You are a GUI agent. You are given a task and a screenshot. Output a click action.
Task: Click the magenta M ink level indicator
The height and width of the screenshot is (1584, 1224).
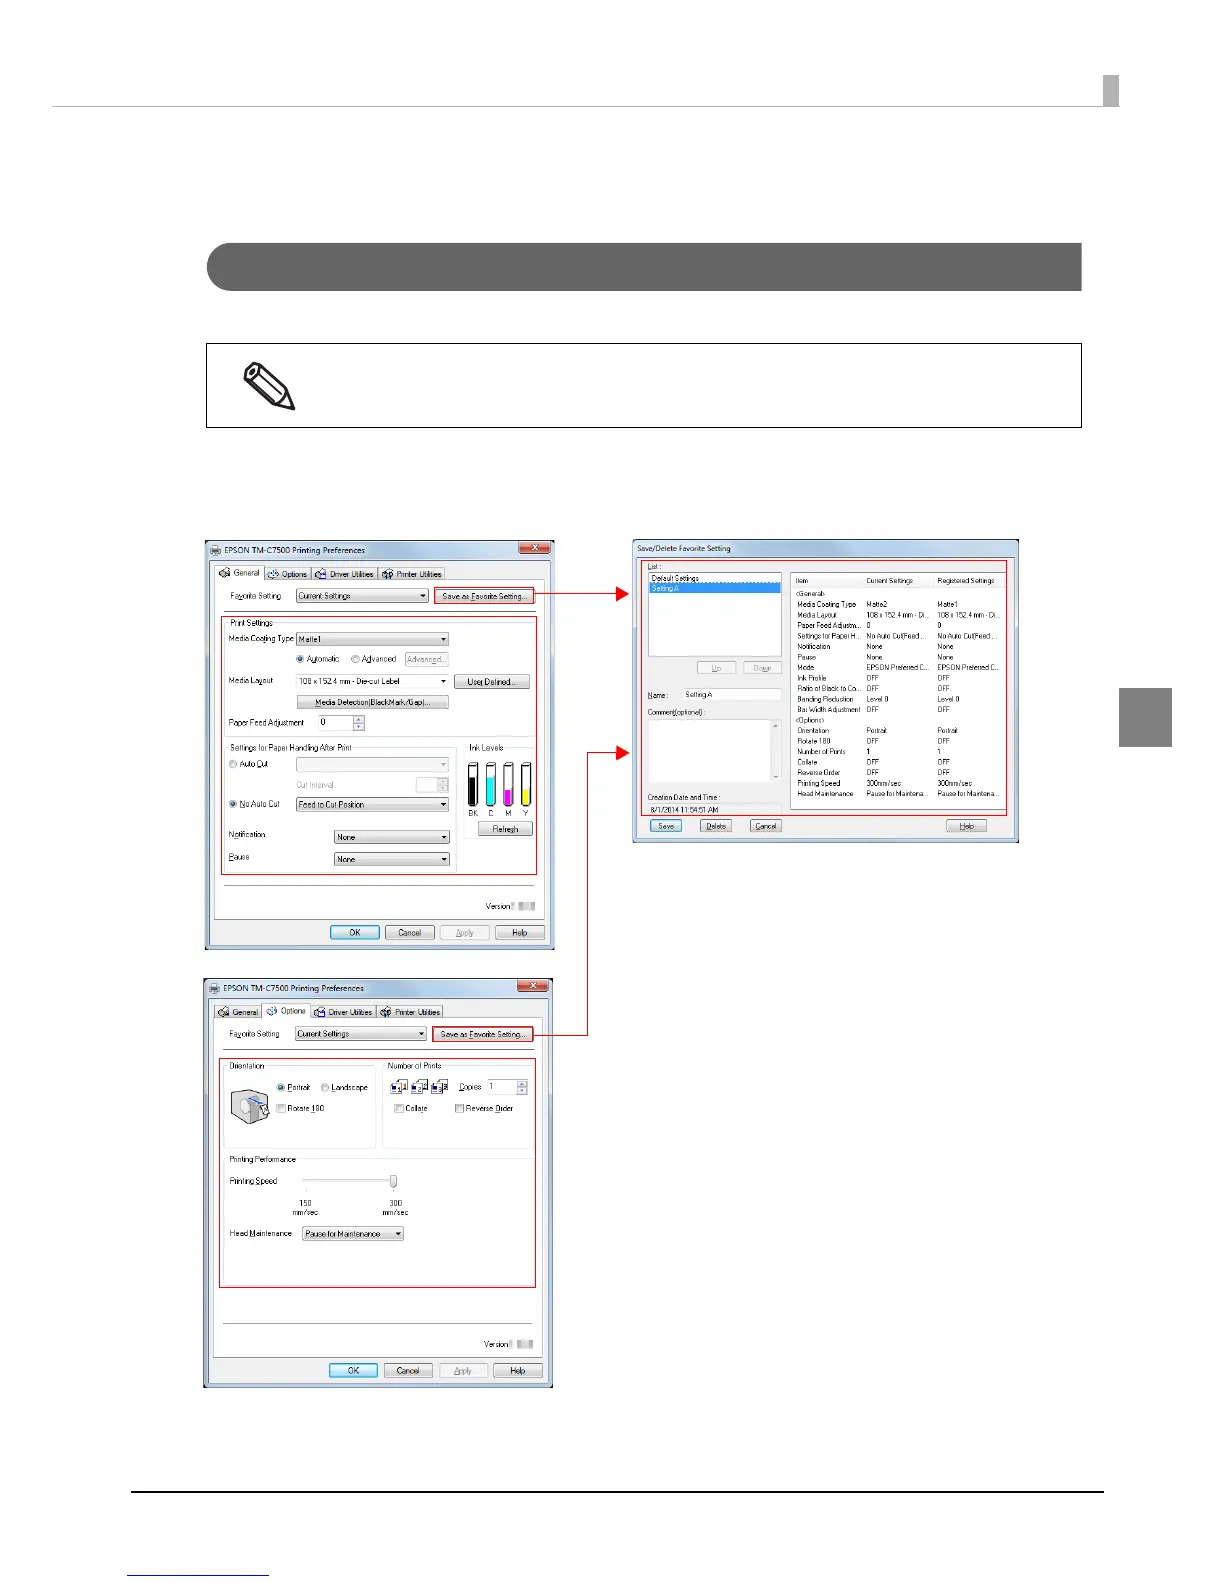point(508,784)
